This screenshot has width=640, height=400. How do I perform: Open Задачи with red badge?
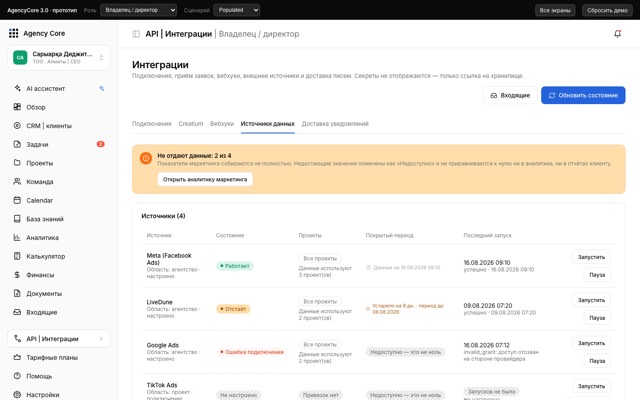pos(59,144)
